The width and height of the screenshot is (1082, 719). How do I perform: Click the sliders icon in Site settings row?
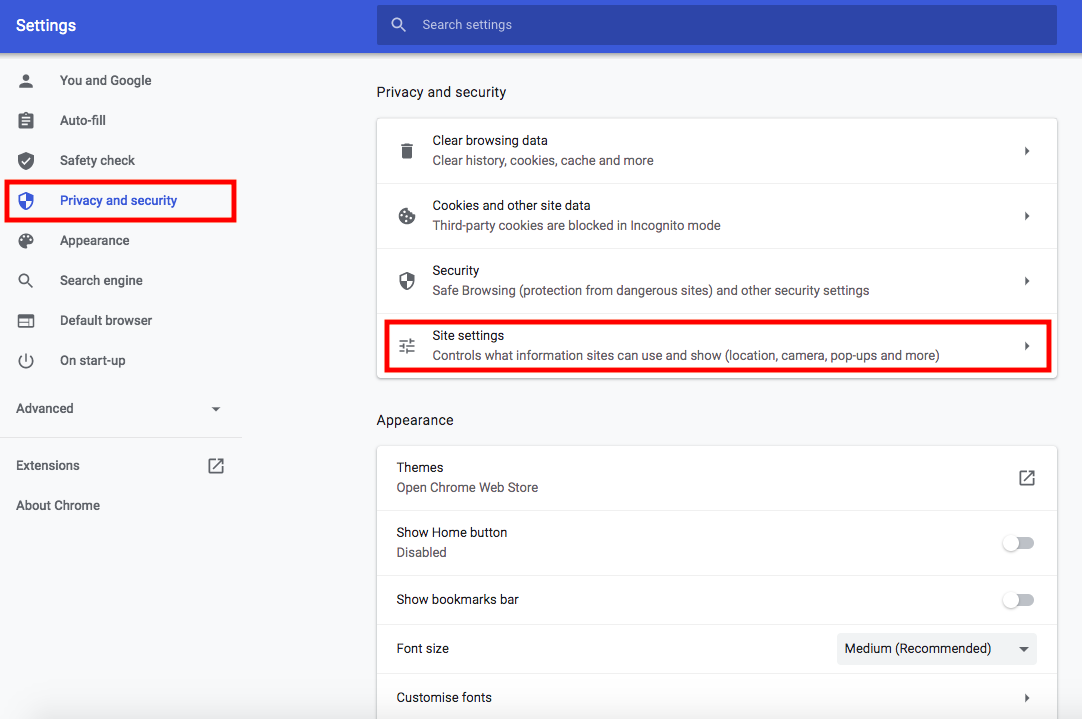click(x=407, y=346)
